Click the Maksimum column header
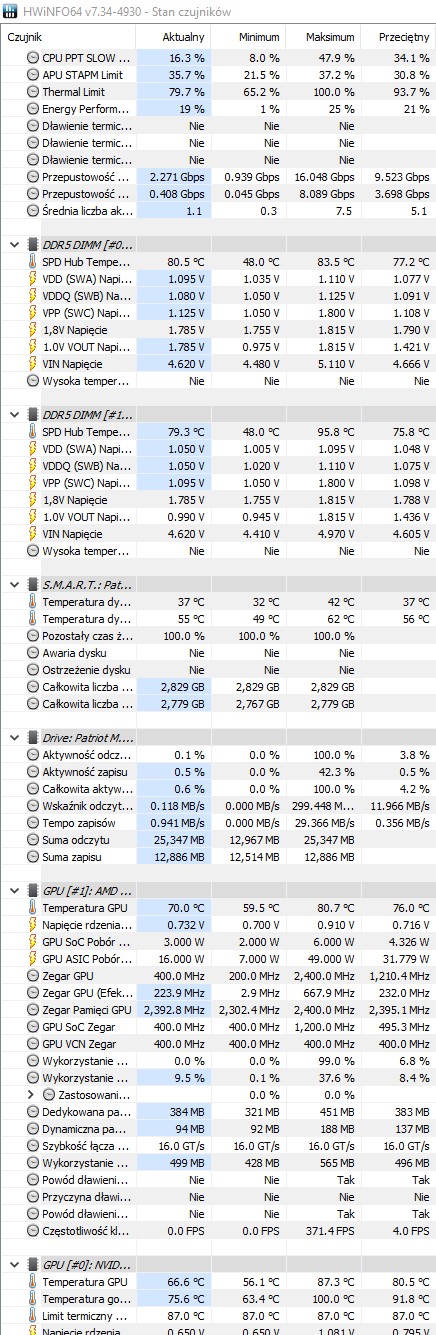Viewport: 436px width, 1335px height. point(323,37)
